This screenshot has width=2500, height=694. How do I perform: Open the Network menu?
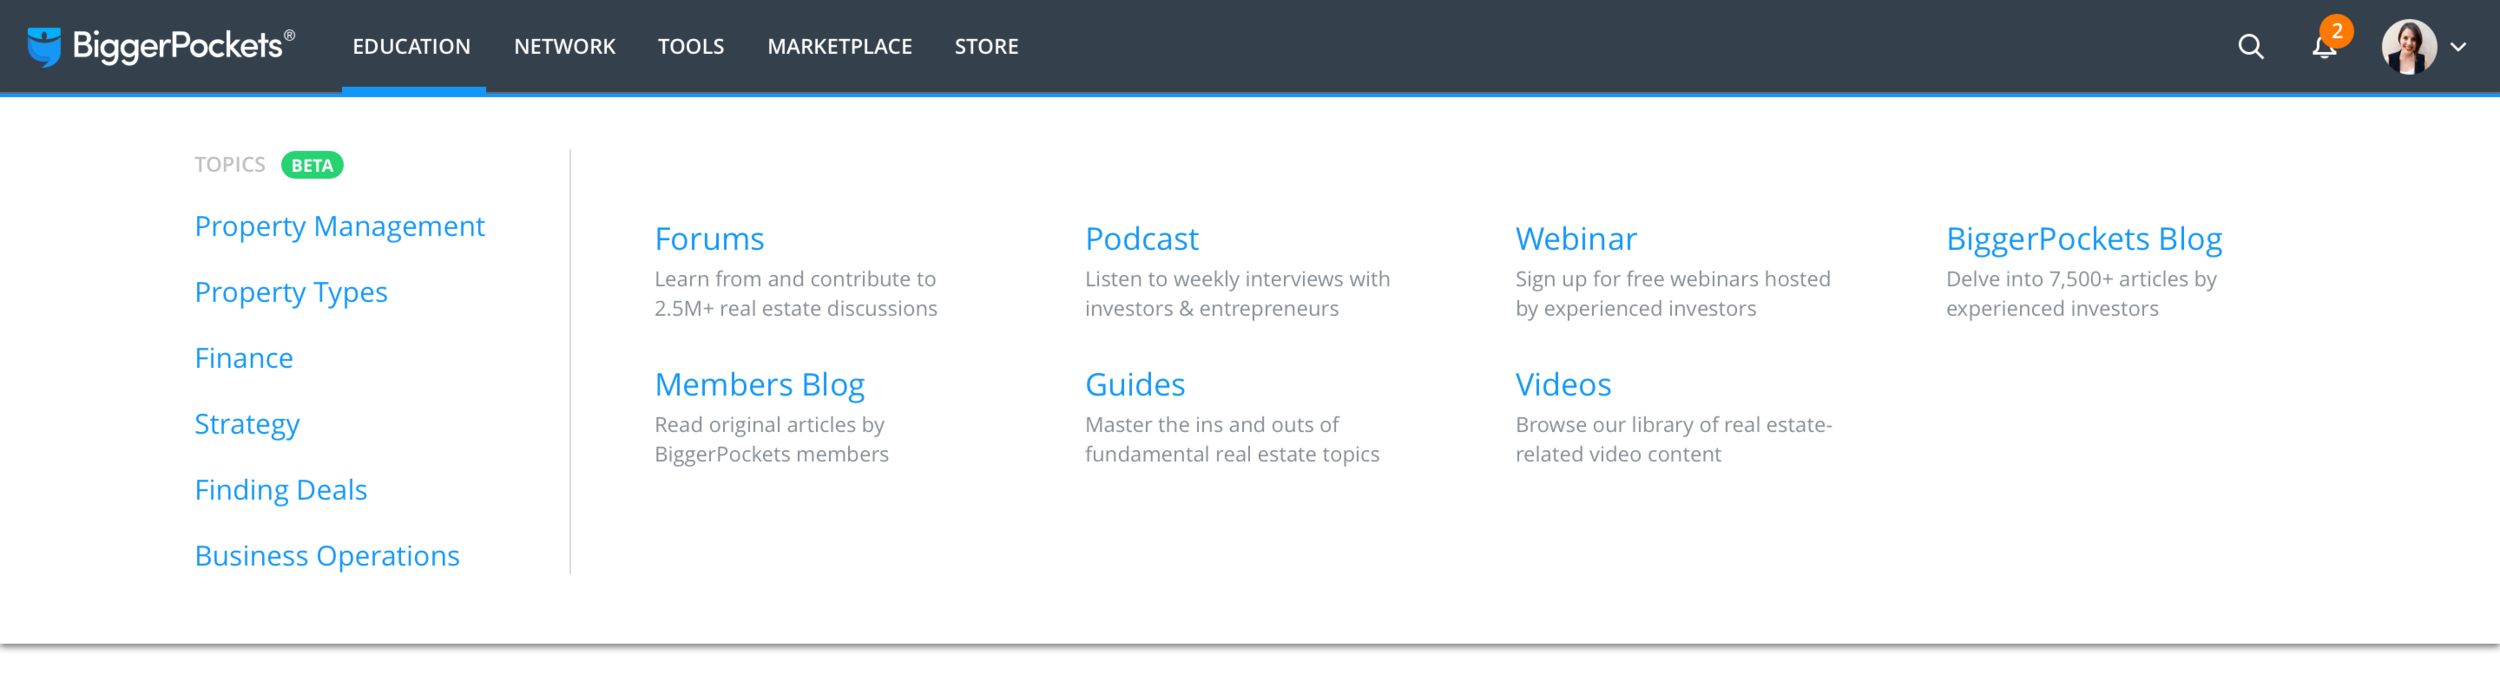[x=565, y=47]
